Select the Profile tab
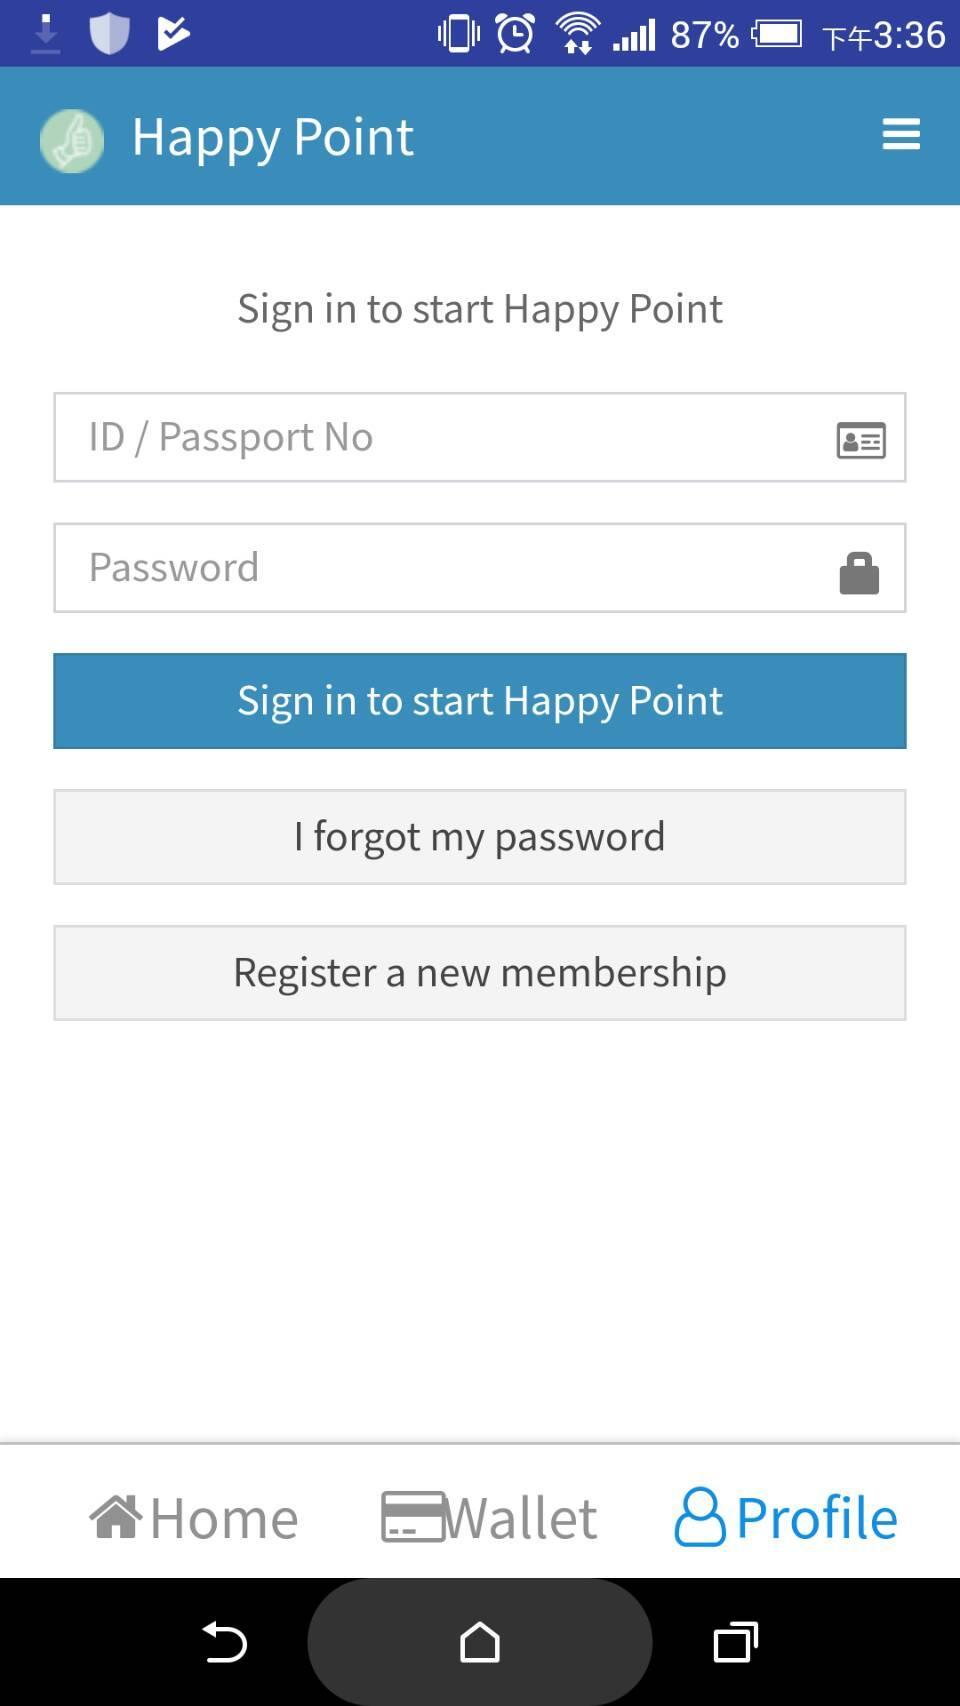This screenshot has width=960, height=1706. pos(786,1517)
